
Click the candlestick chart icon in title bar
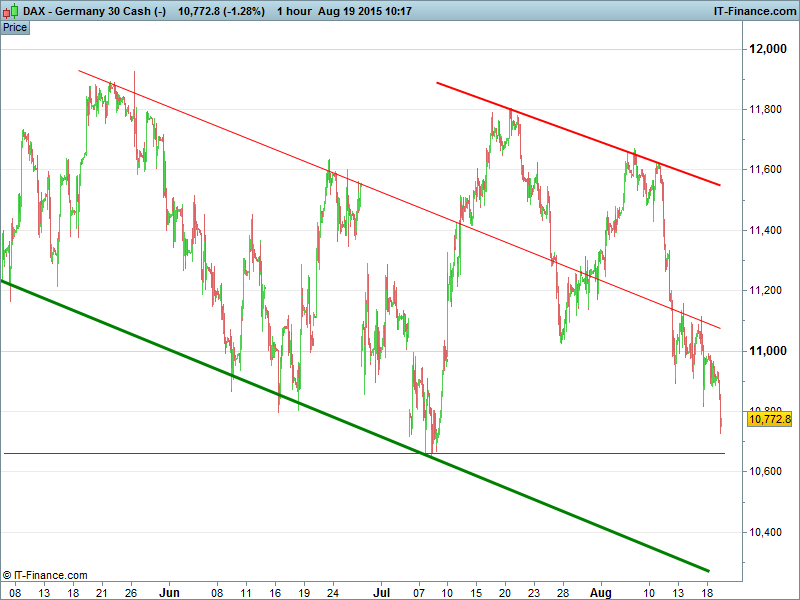coord(10,11)
